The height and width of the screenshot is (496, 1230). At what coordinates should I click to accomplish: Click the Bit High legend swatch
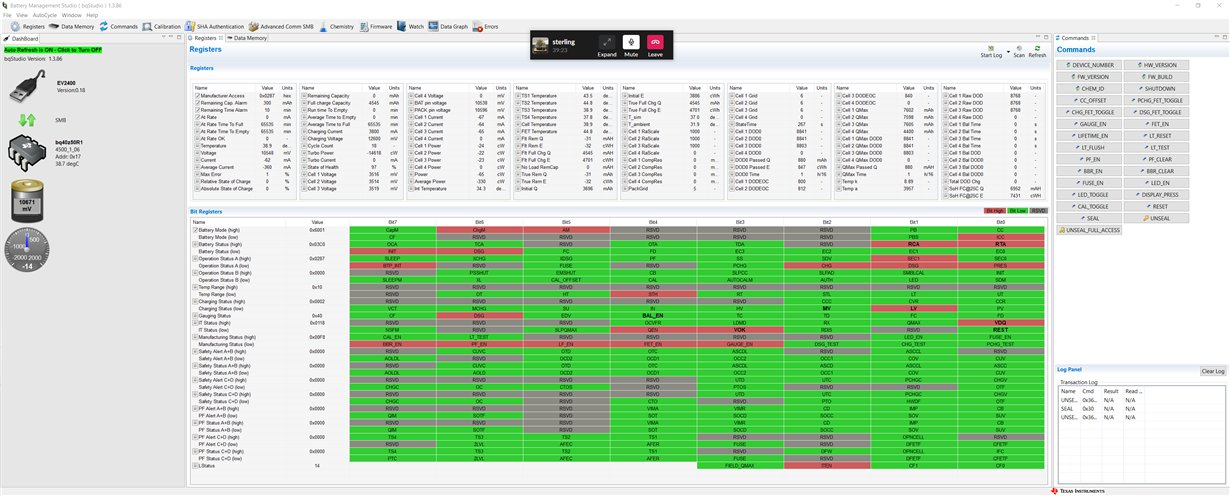point(995,211)
